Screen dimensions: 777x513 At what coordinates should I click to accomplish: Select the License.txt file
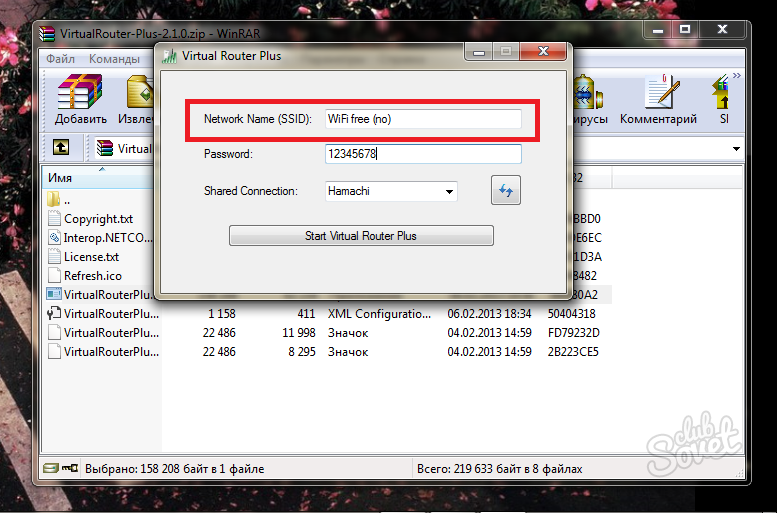[x=91, y=257]
